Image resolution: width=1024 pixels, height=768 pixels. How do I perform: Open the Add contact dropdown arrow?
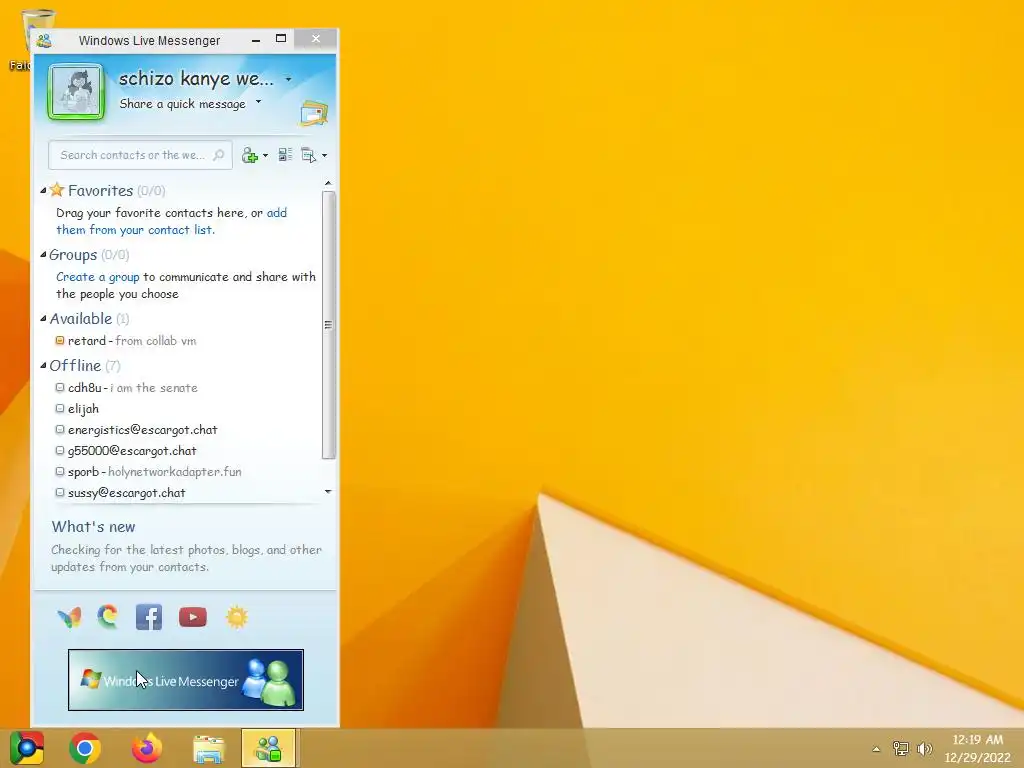coord(265,155)
